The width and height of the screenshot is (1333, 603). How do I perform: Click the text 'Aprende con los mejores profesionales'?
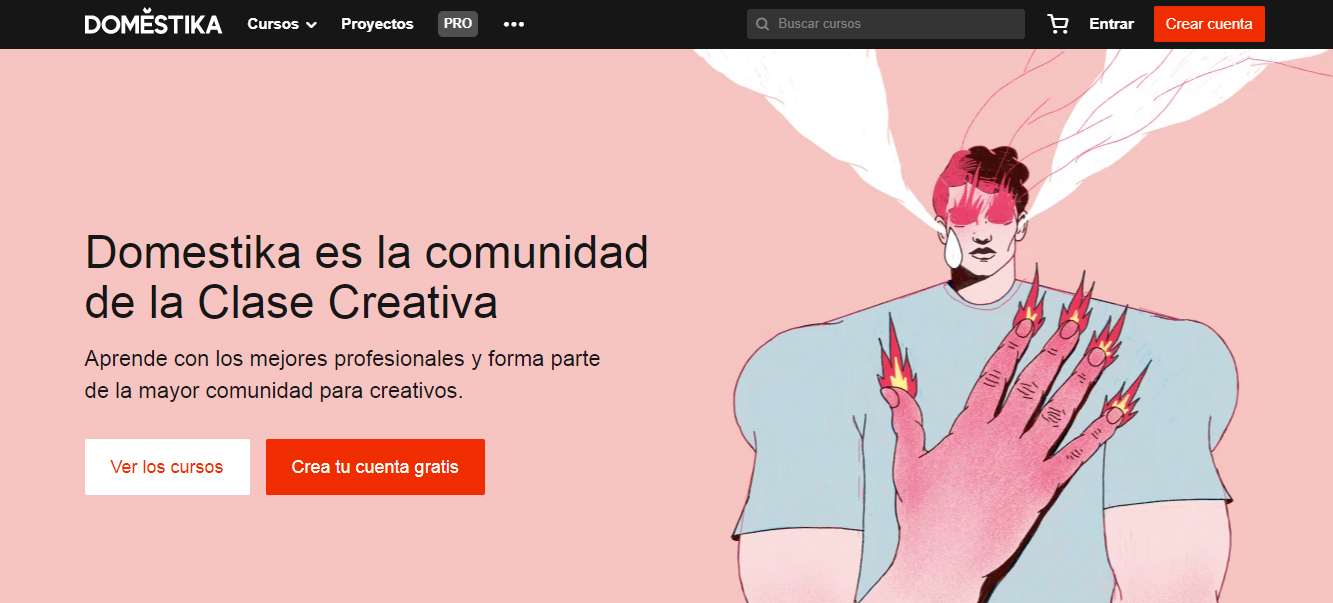(275, 358)
